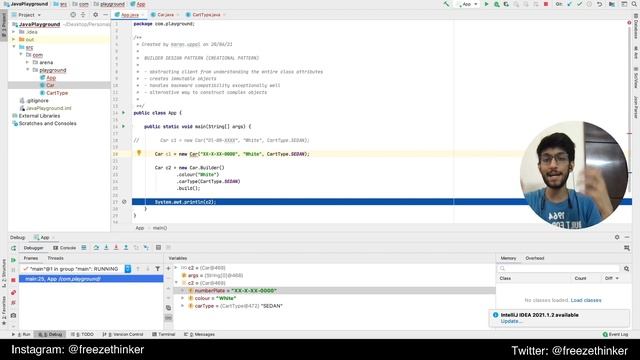Expand the .idea folder
Viewport: 640px width, 360px height.
(14, 32)
